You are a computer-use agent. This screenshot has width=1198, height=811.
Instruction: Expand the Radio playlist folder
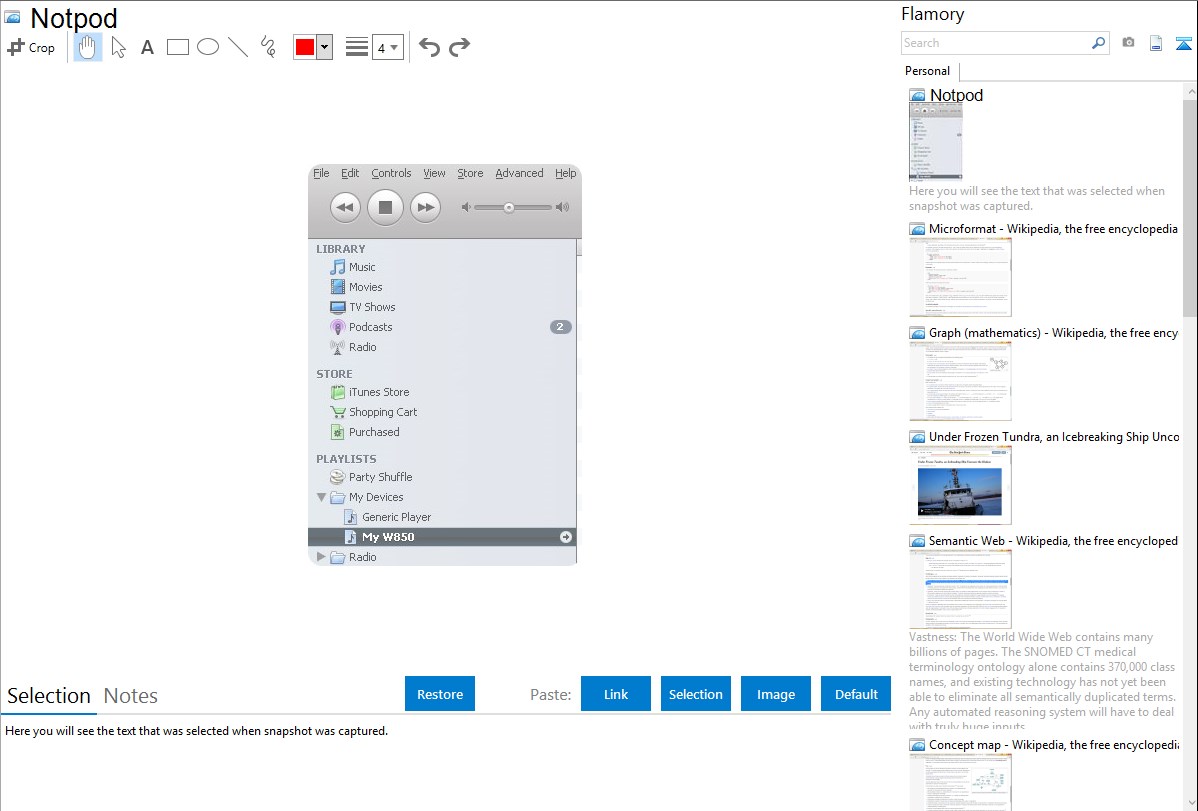point(322,556)
